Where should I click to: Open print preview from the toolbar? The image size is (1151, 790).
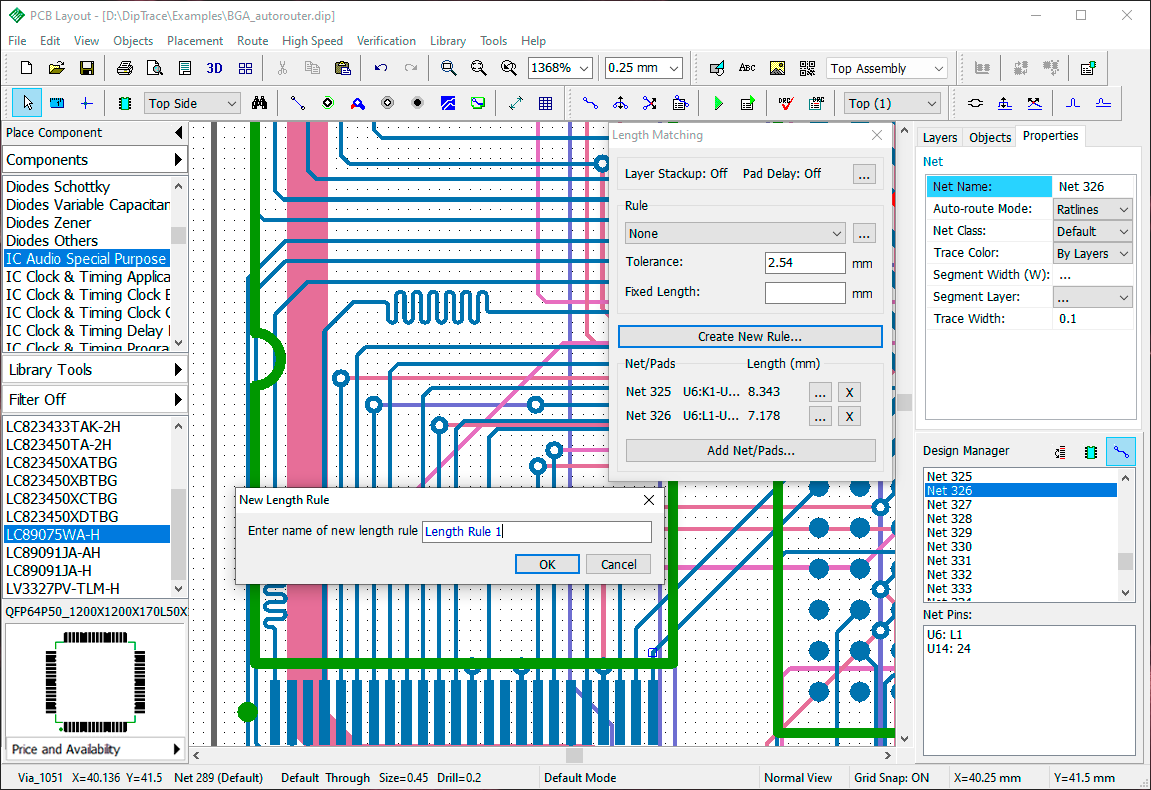coord(155,68)
